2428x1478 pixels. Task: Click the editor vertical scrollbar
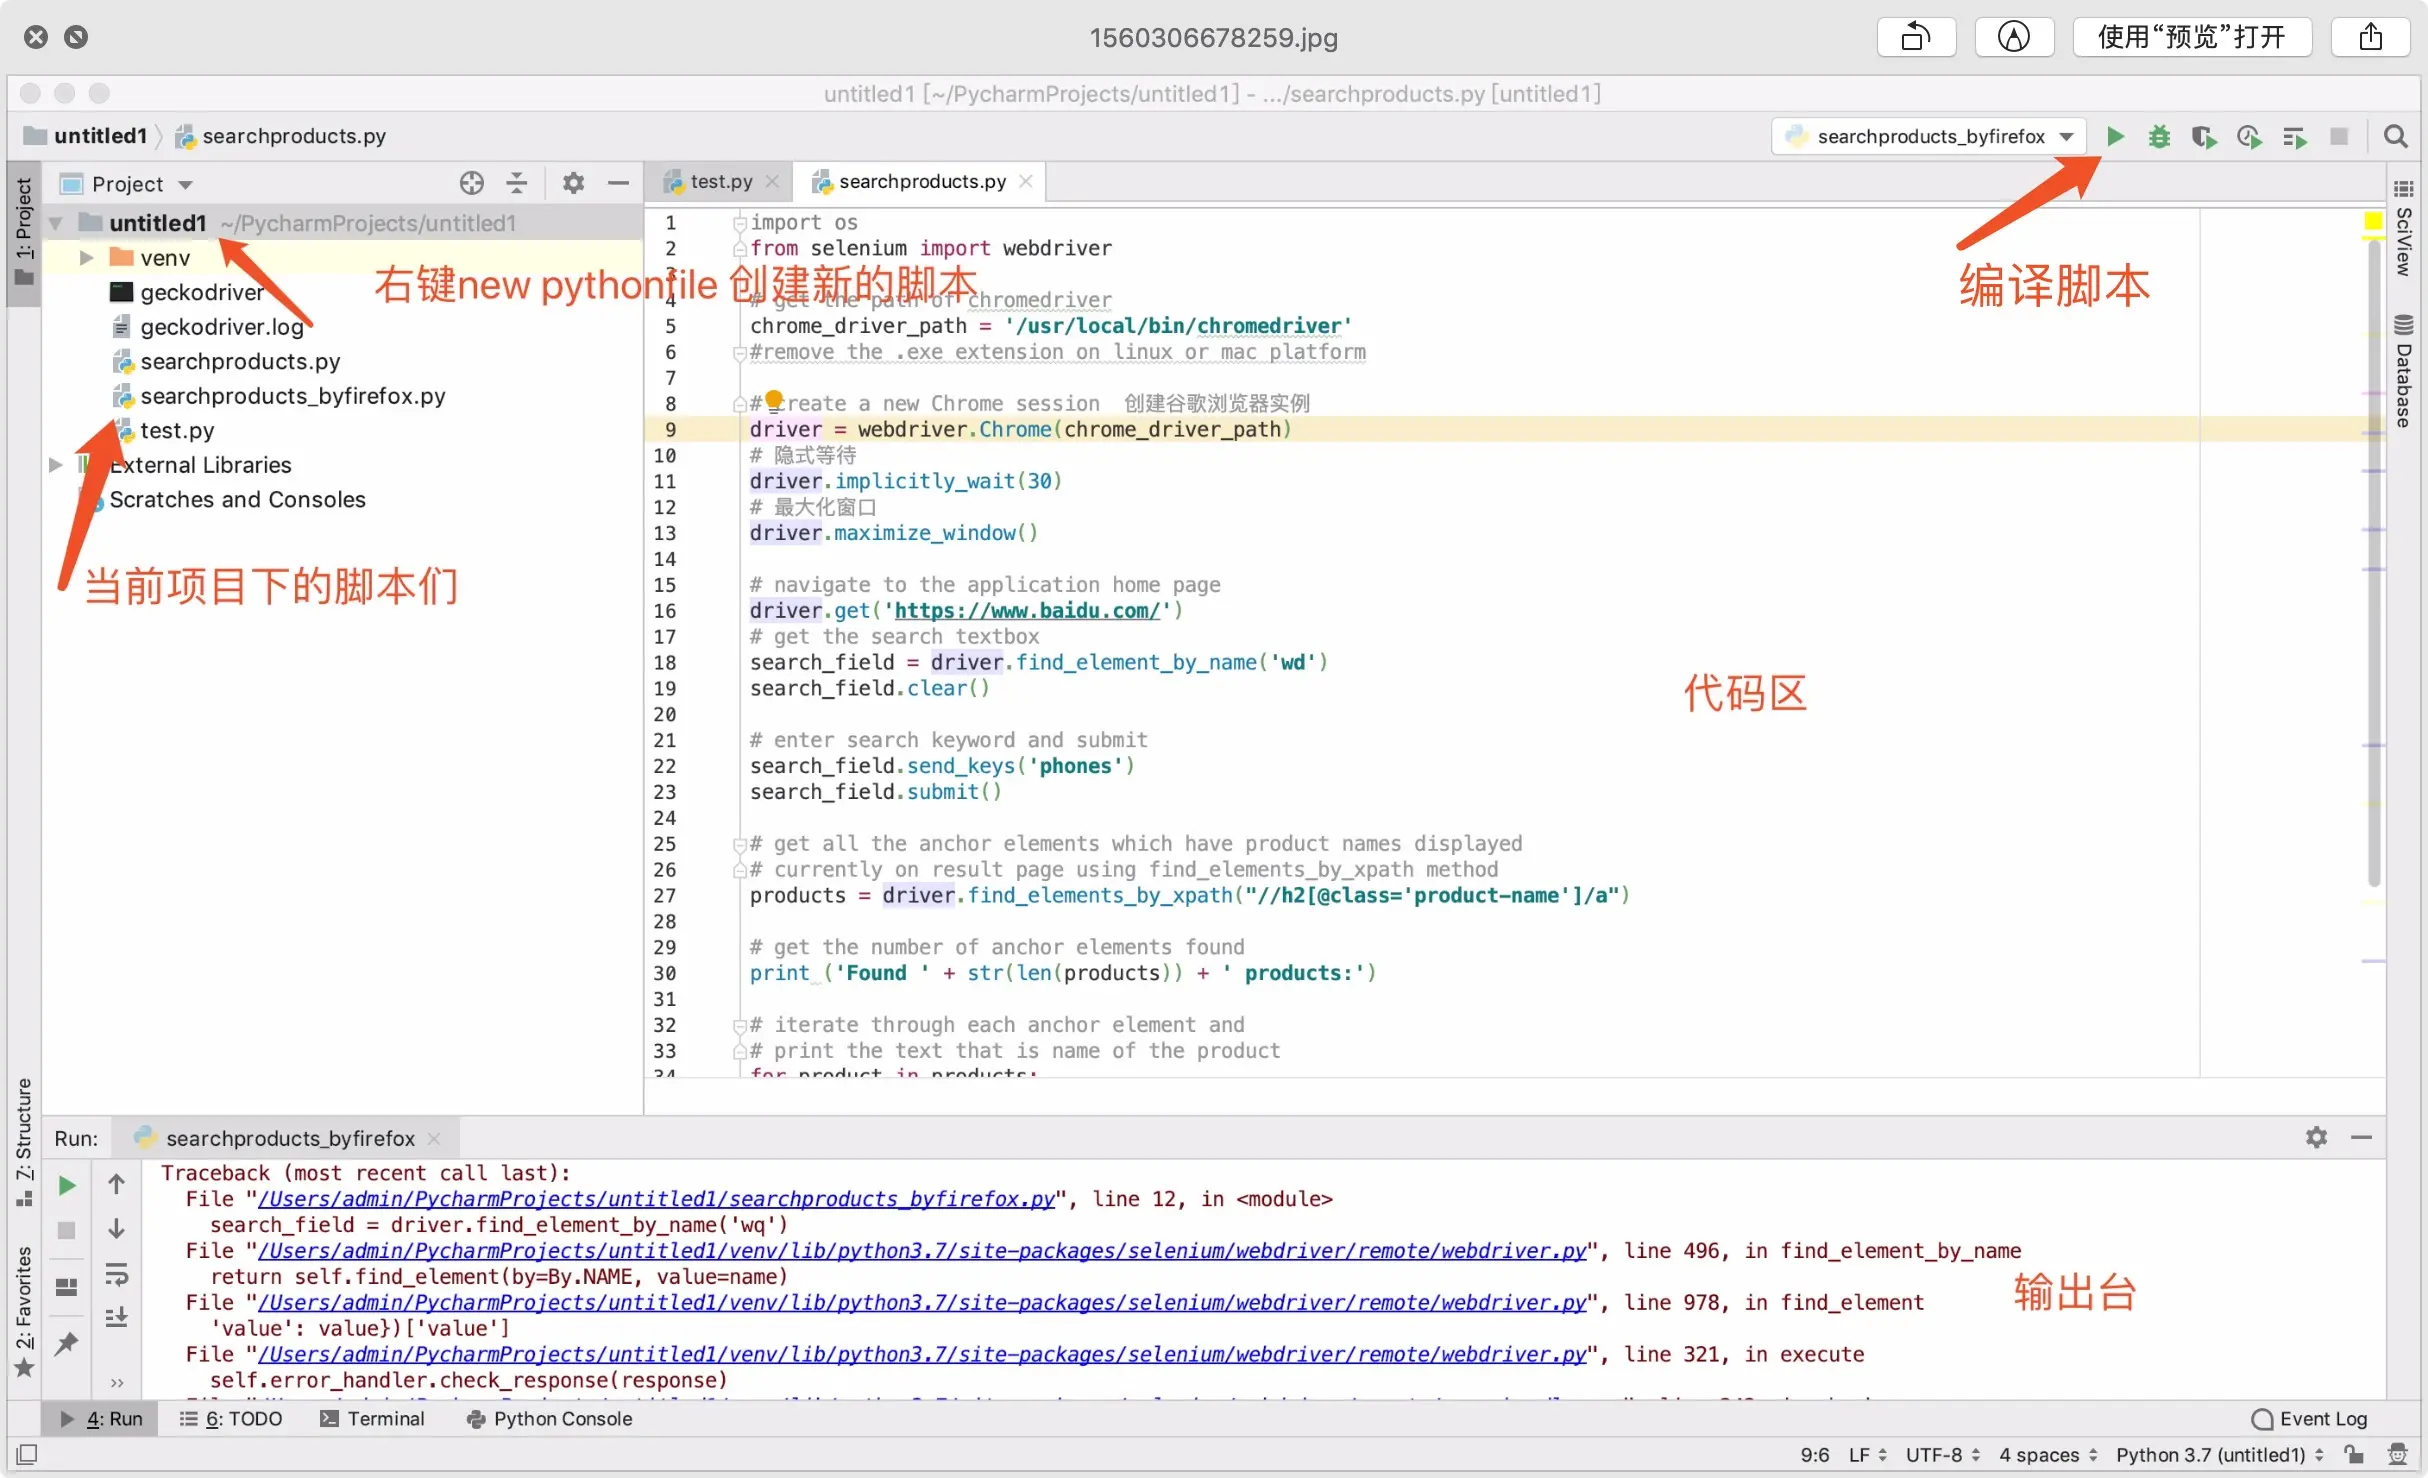click(2373, 560)
